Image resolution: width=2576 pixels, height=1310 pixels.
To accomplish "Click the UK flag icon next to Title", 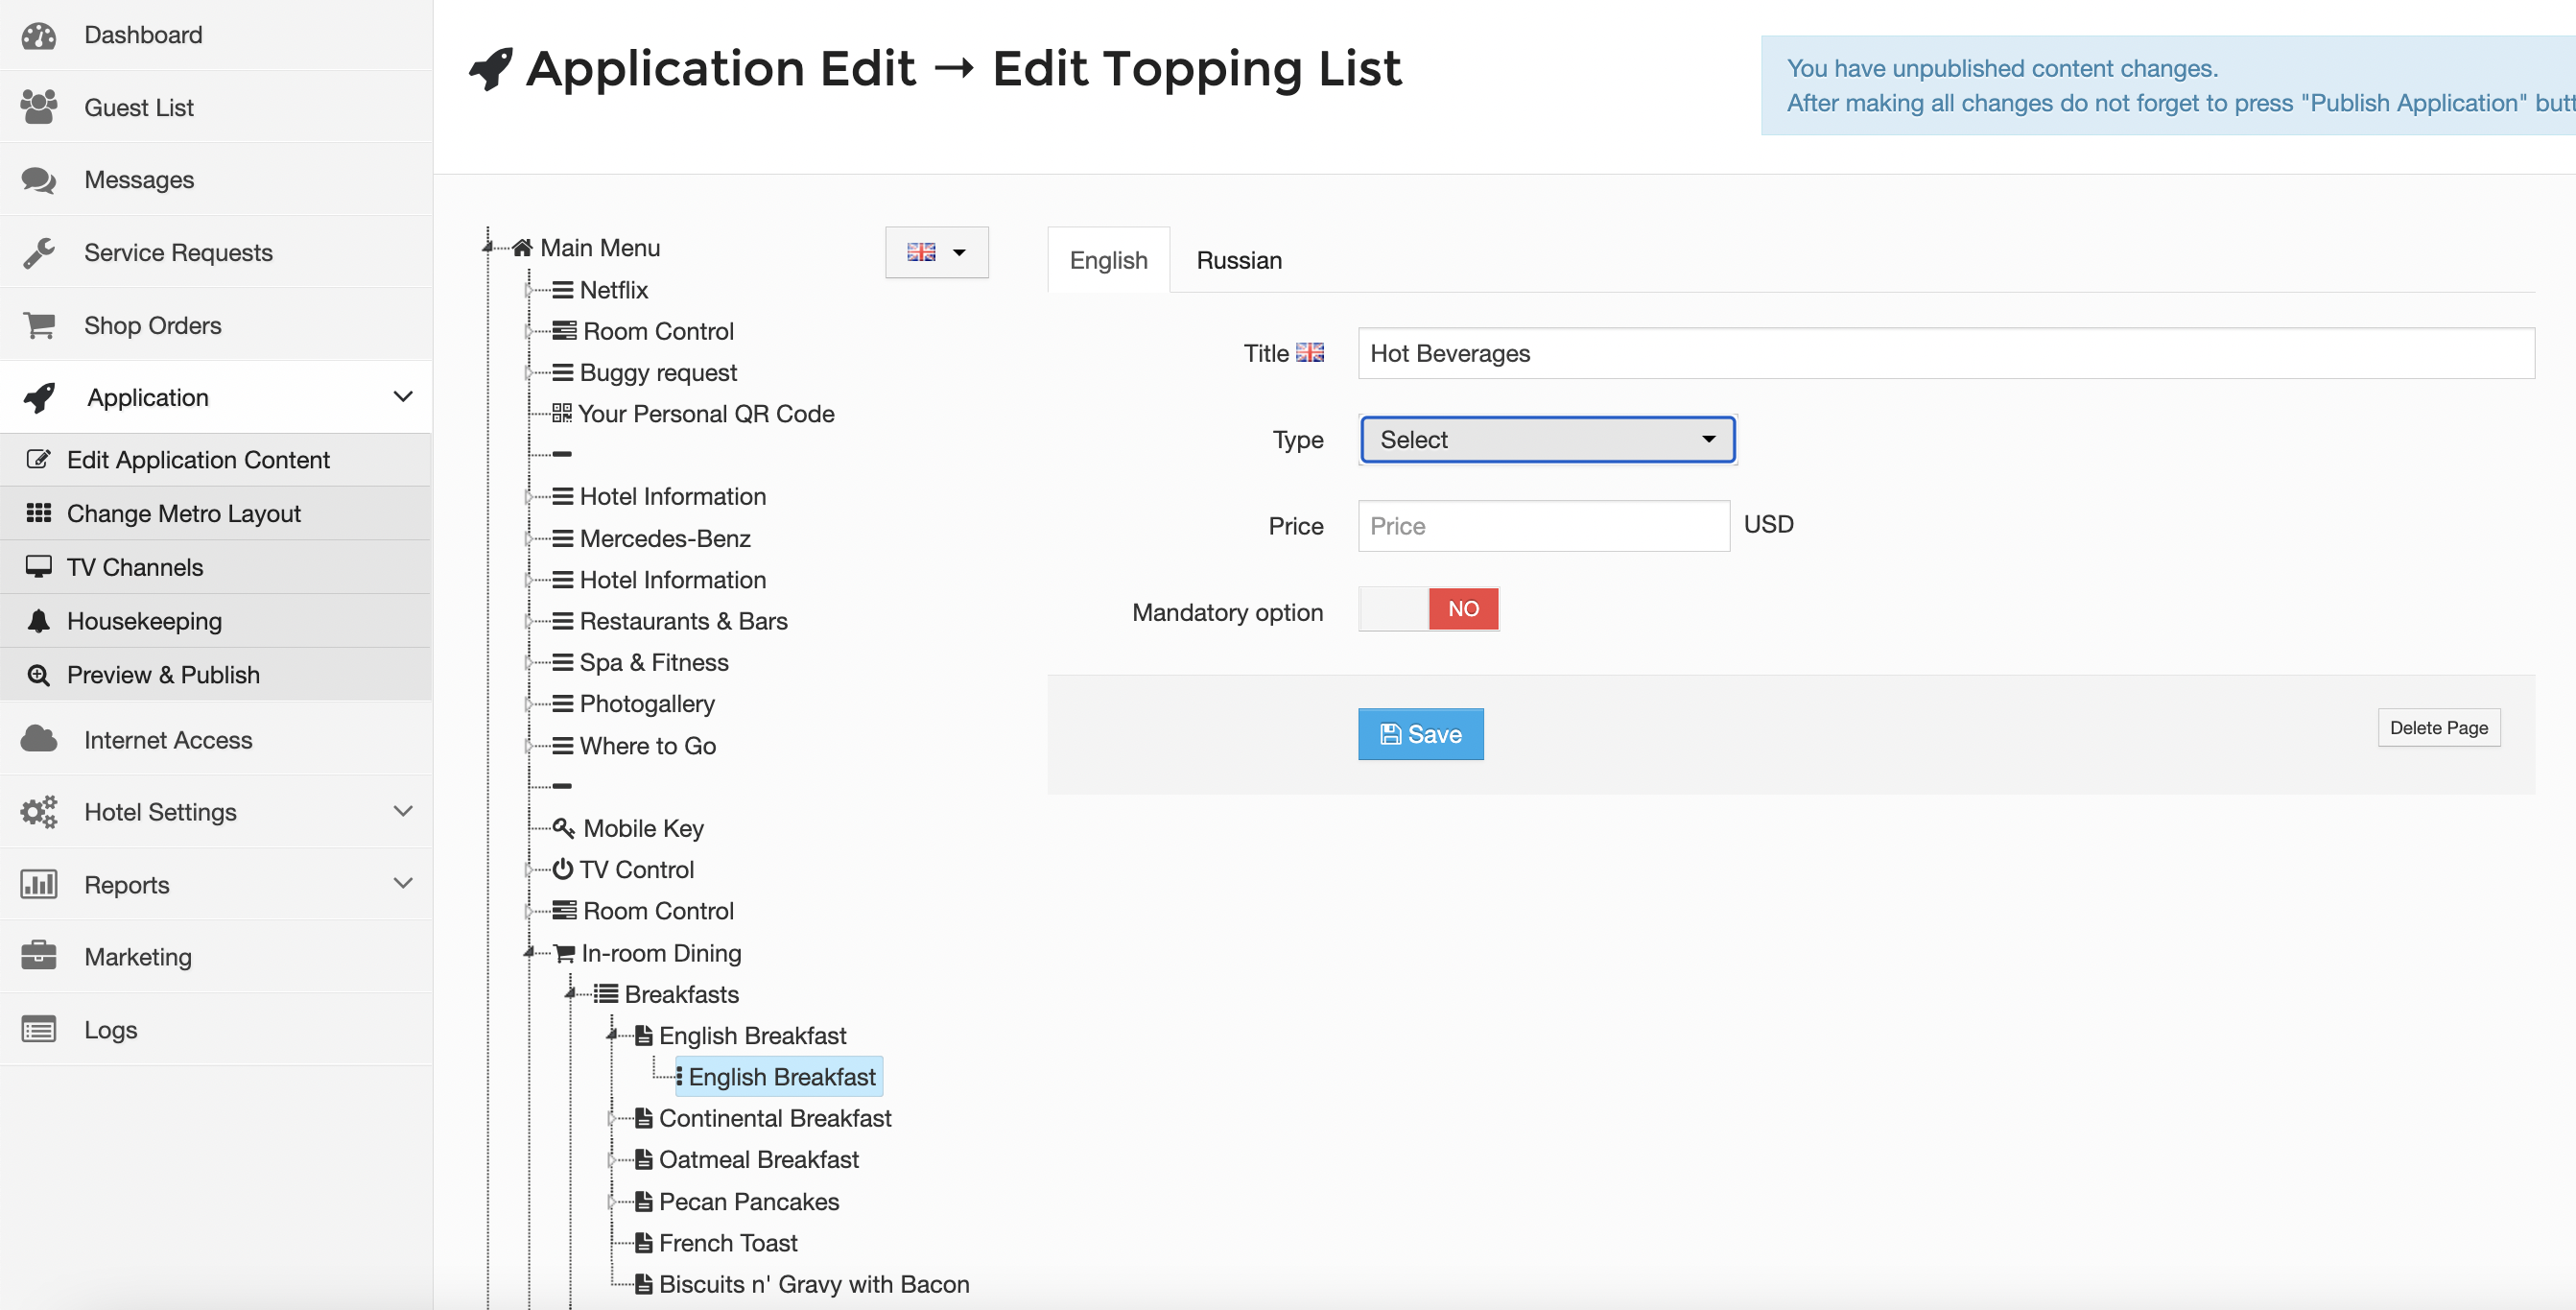I will (1310, 352).
